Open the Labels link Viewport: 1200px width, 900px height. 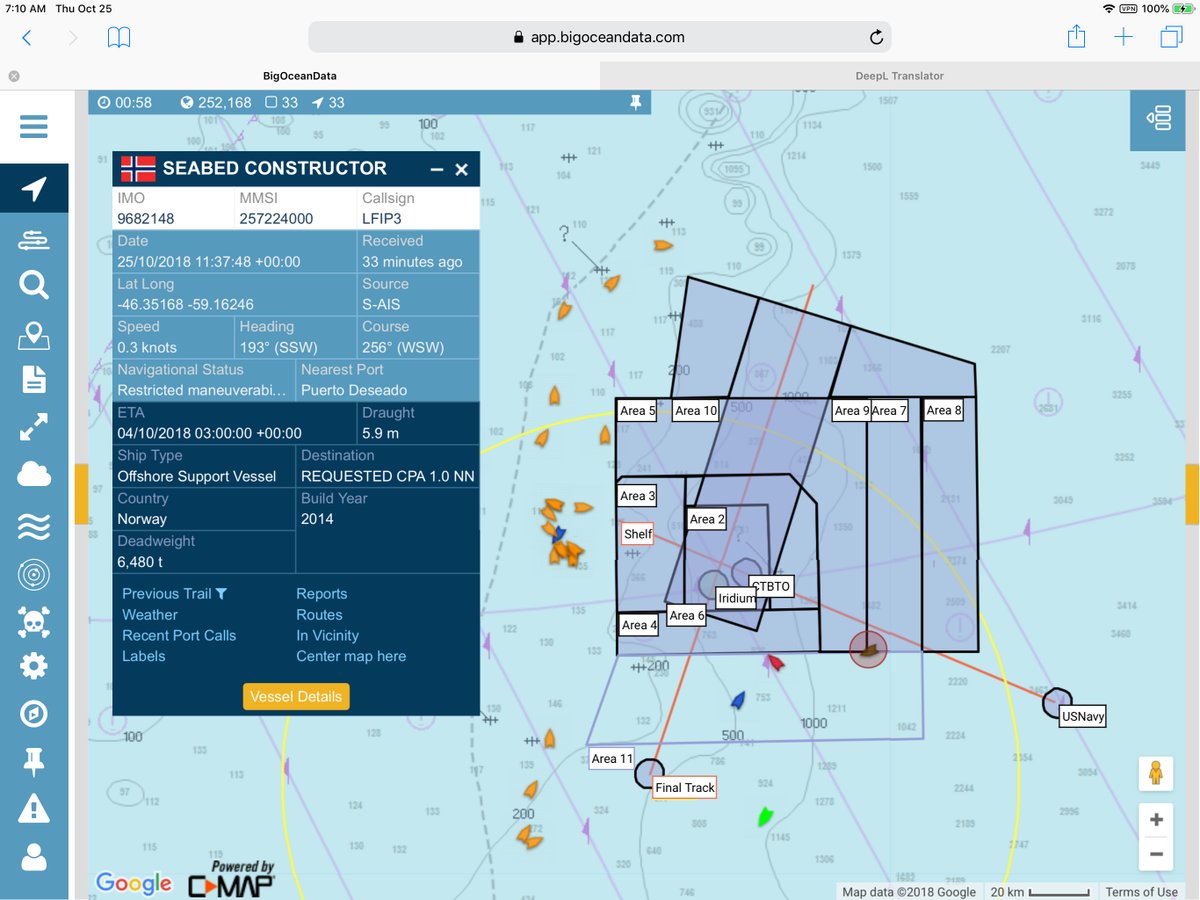click(144, 657)
